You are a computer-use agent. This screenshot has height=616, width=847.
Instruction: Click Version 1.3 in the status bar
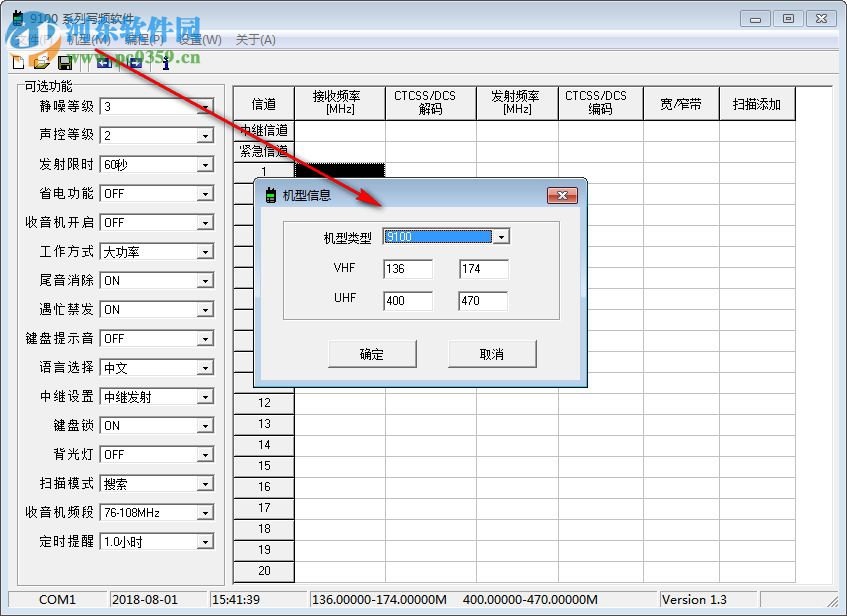(x=694, y=600)
